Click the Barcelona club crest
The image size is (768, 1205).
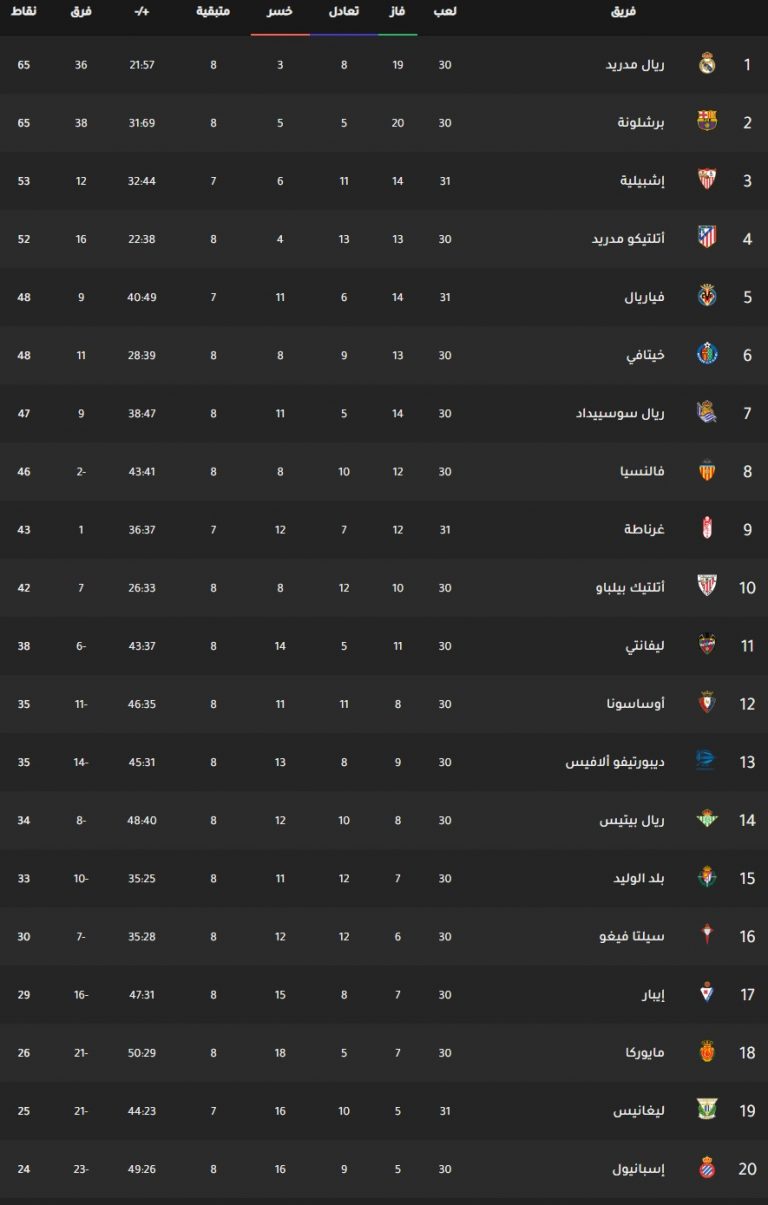click(707, 123)
